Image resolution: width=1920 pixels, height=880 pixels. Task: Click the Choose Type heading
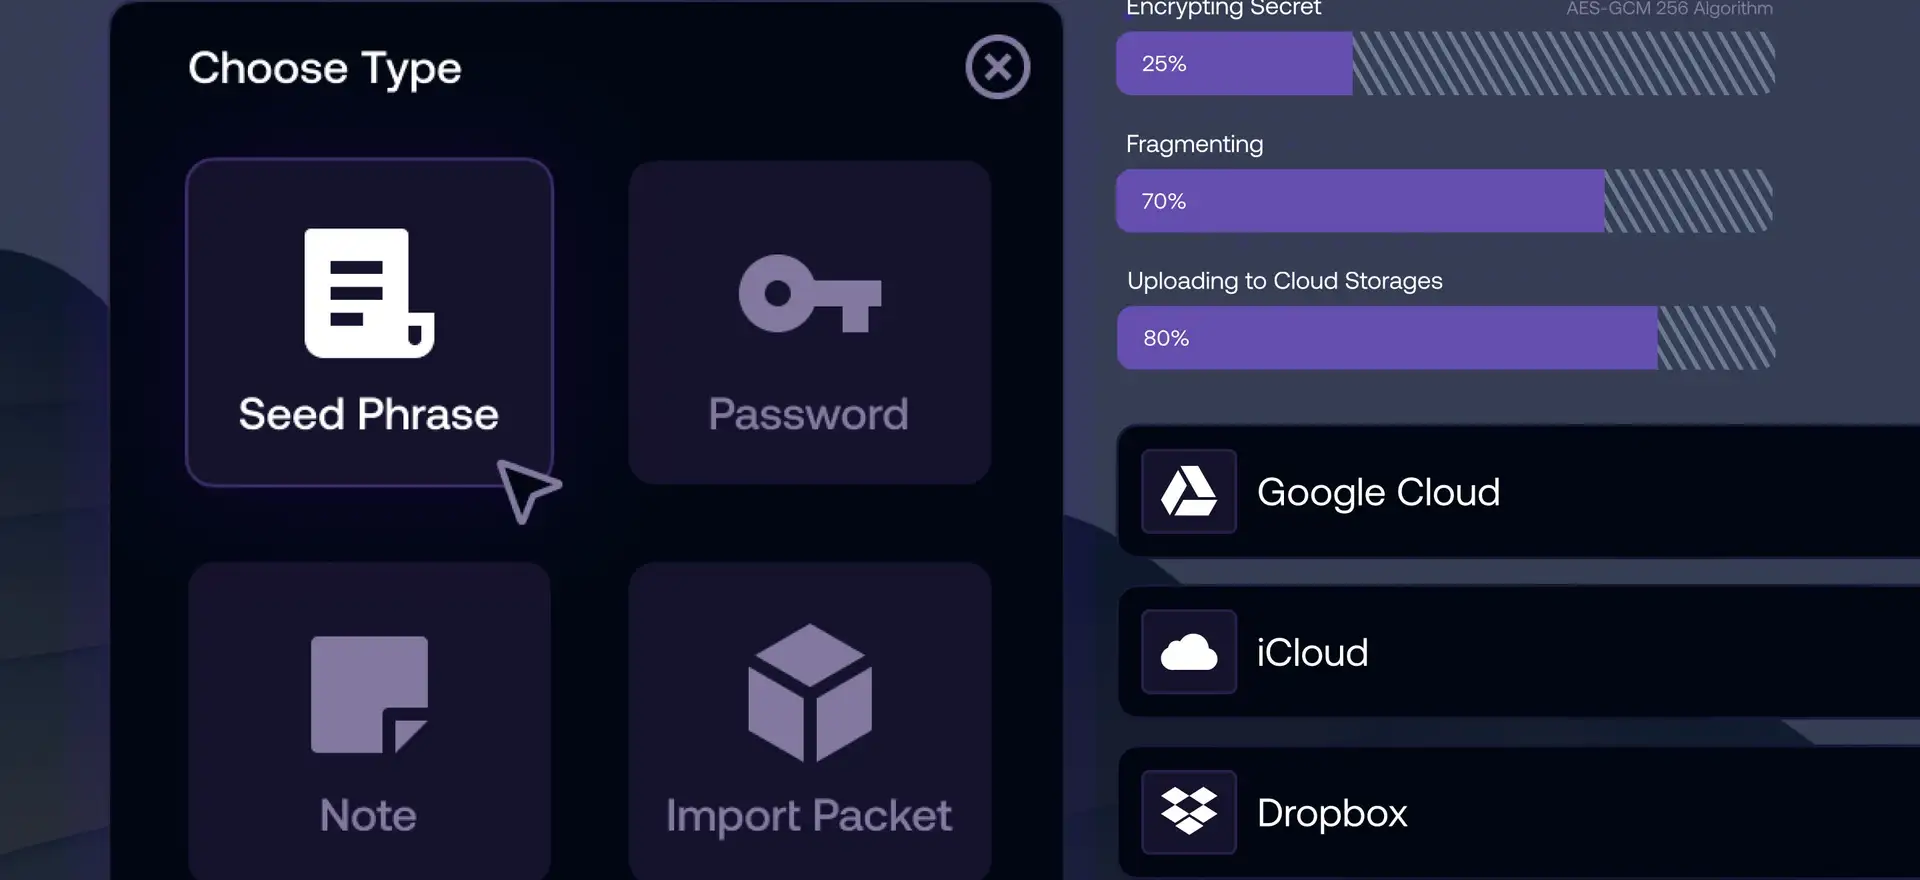325,69
